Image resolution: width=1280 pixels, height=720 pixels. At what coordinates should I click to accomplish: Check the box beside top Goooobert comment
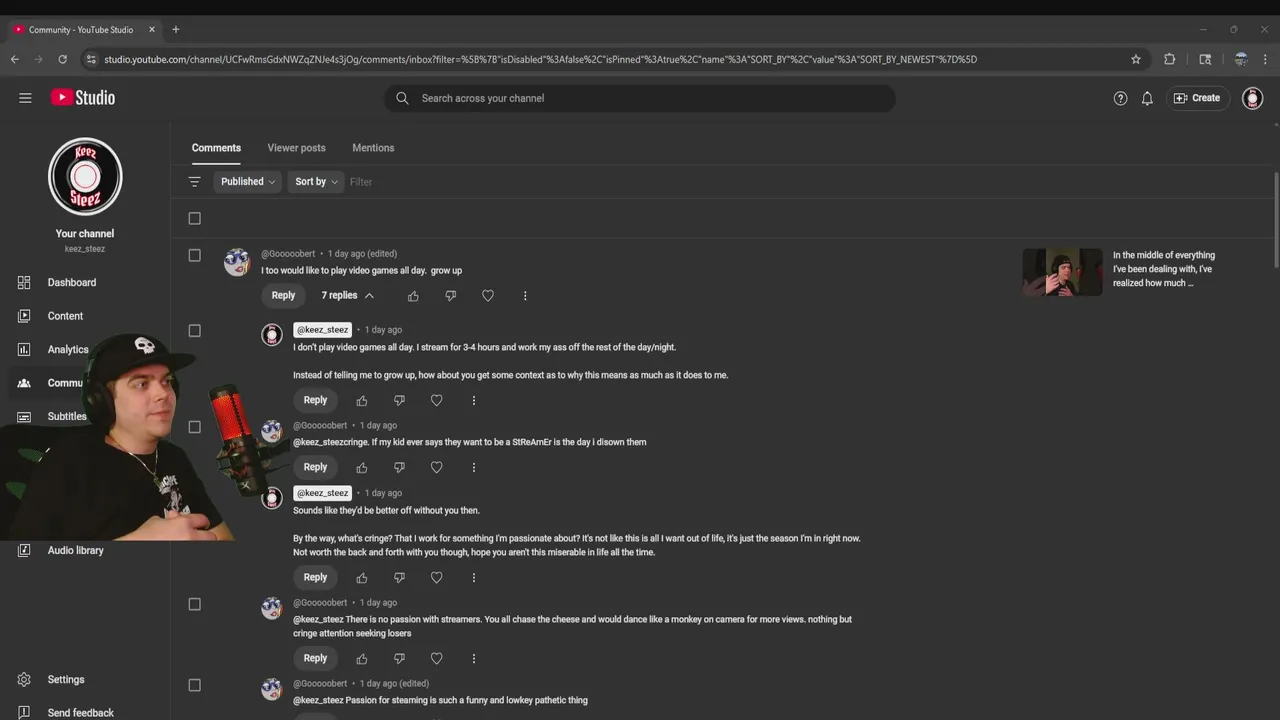coord(195,255)
